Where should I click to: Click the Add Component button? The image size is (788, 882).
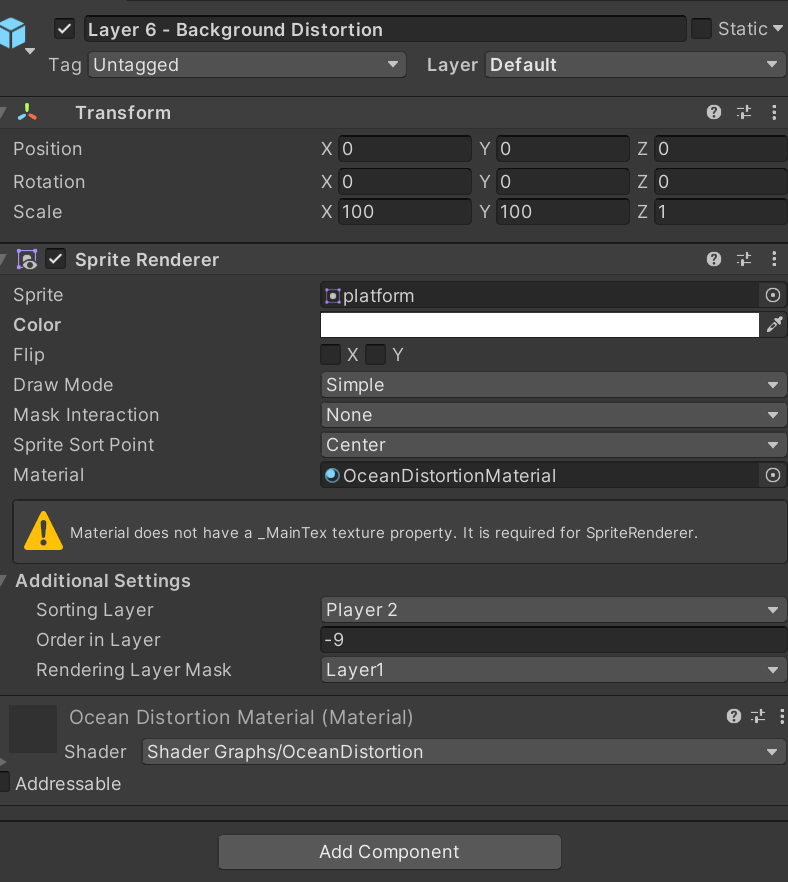(389, 851)
